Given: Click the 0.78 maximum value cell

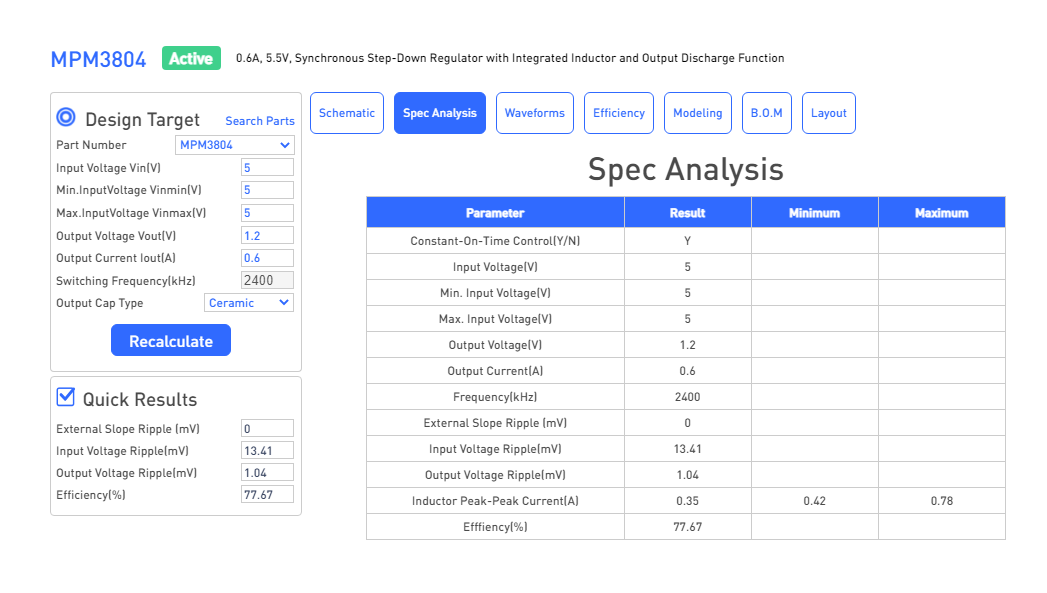Looking at the screenshot, I should tap(941, 501).
